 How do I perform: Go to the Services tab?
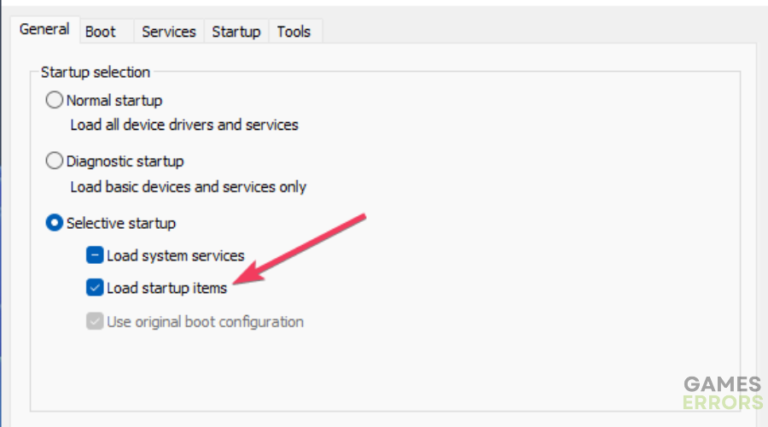[168, 32]
